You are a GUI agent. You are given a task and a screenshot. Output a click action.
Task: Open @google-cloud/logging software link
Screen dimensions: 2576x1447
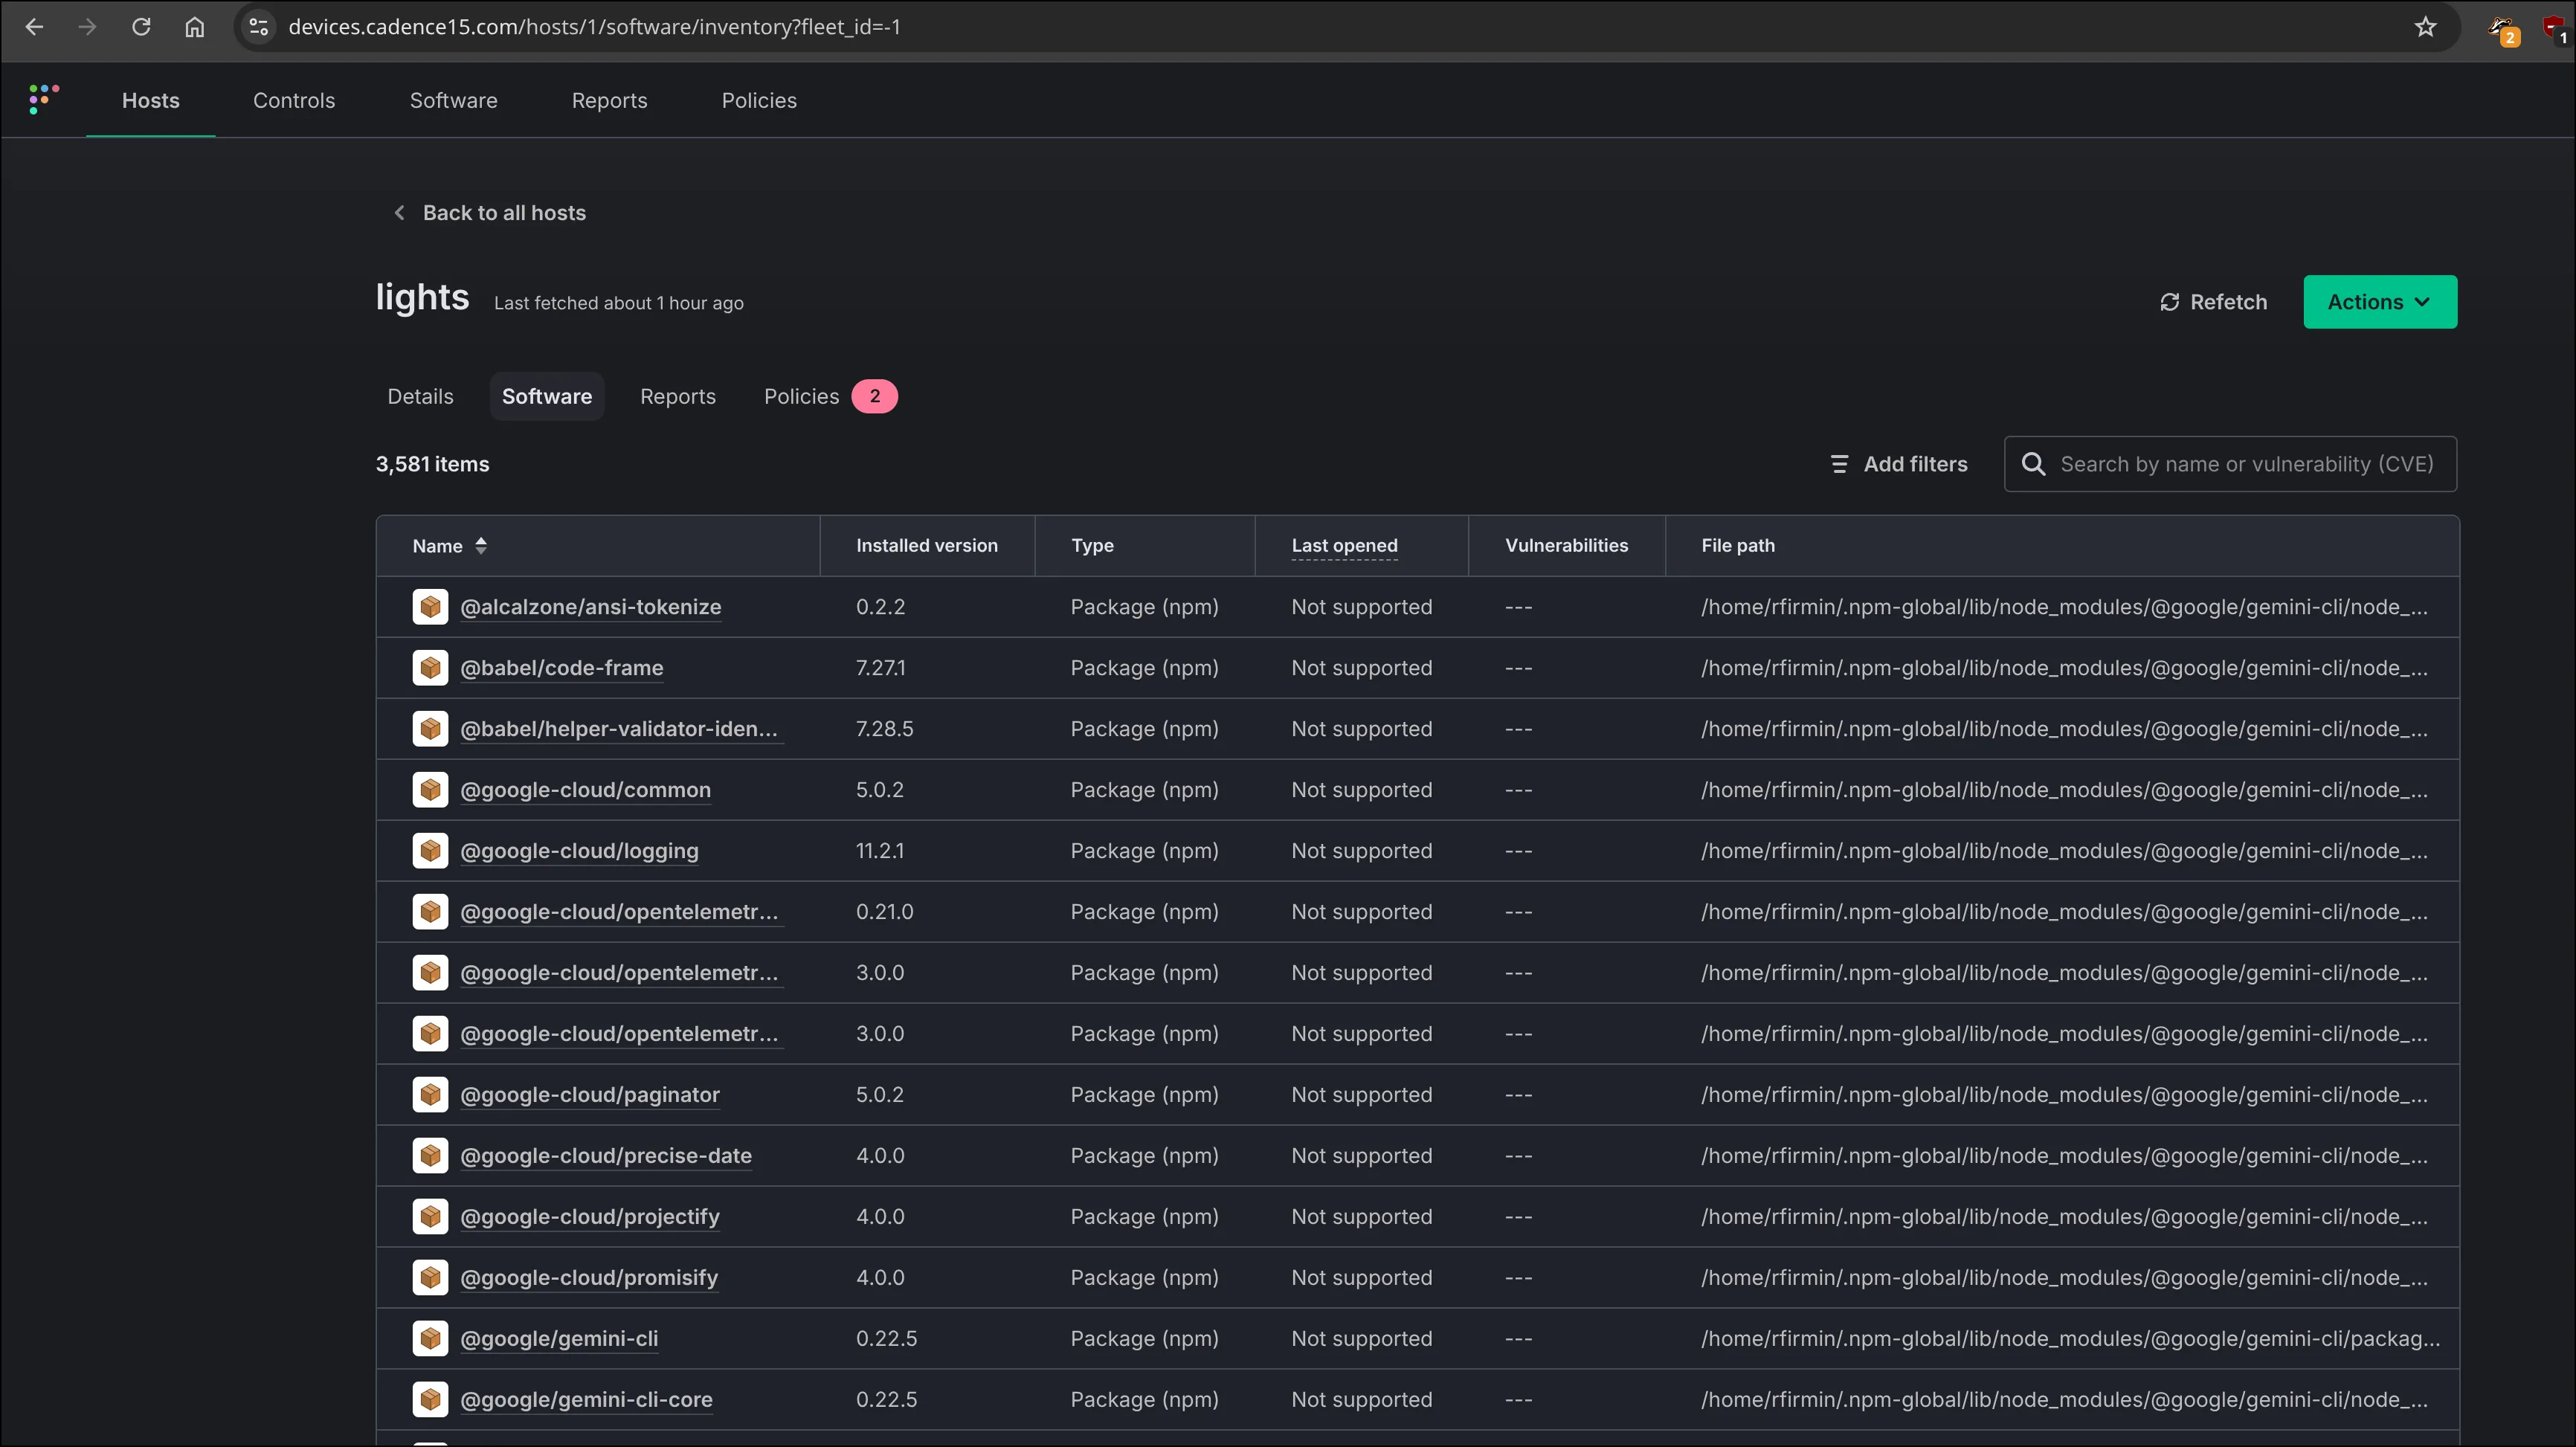[580, 851]
